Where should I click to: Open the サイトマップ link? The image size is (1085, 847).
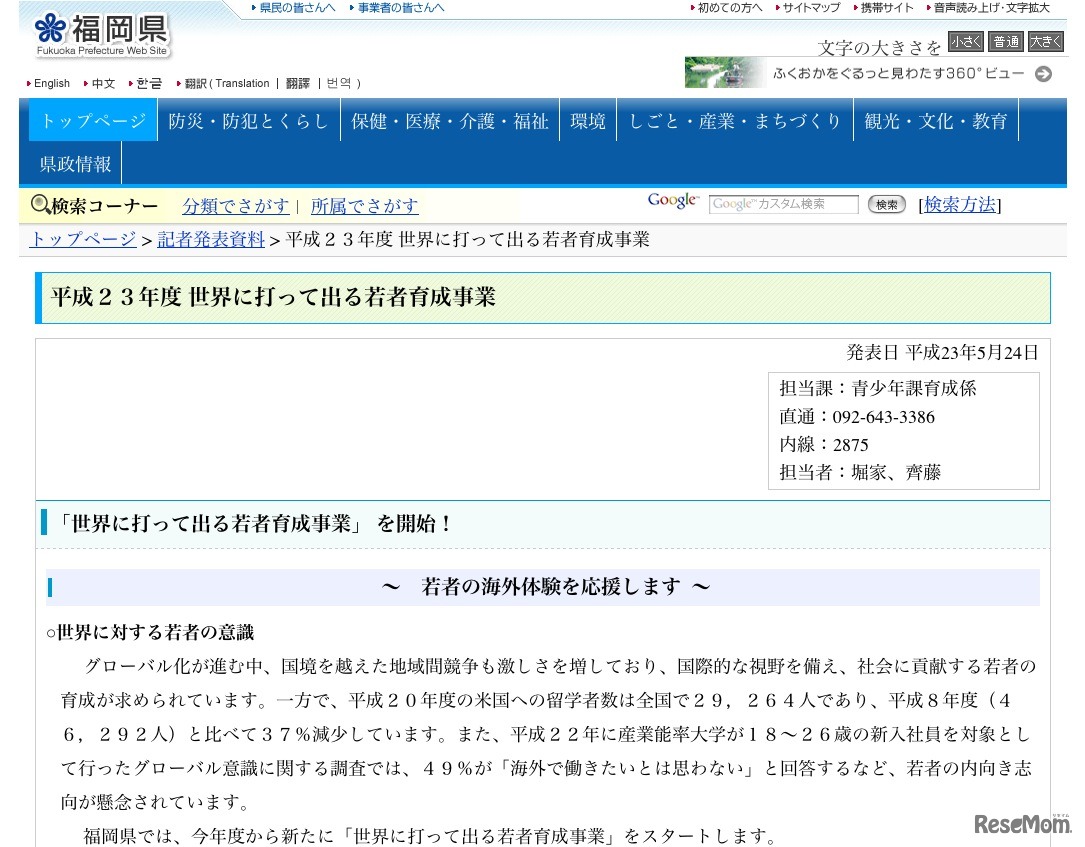point(811,8)
